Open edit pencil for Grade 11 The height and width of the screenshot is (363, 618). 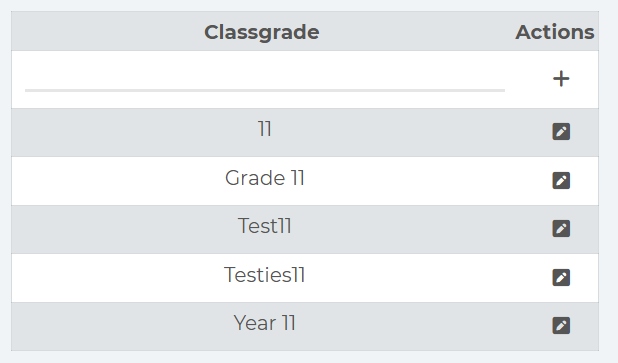[561, 181]
